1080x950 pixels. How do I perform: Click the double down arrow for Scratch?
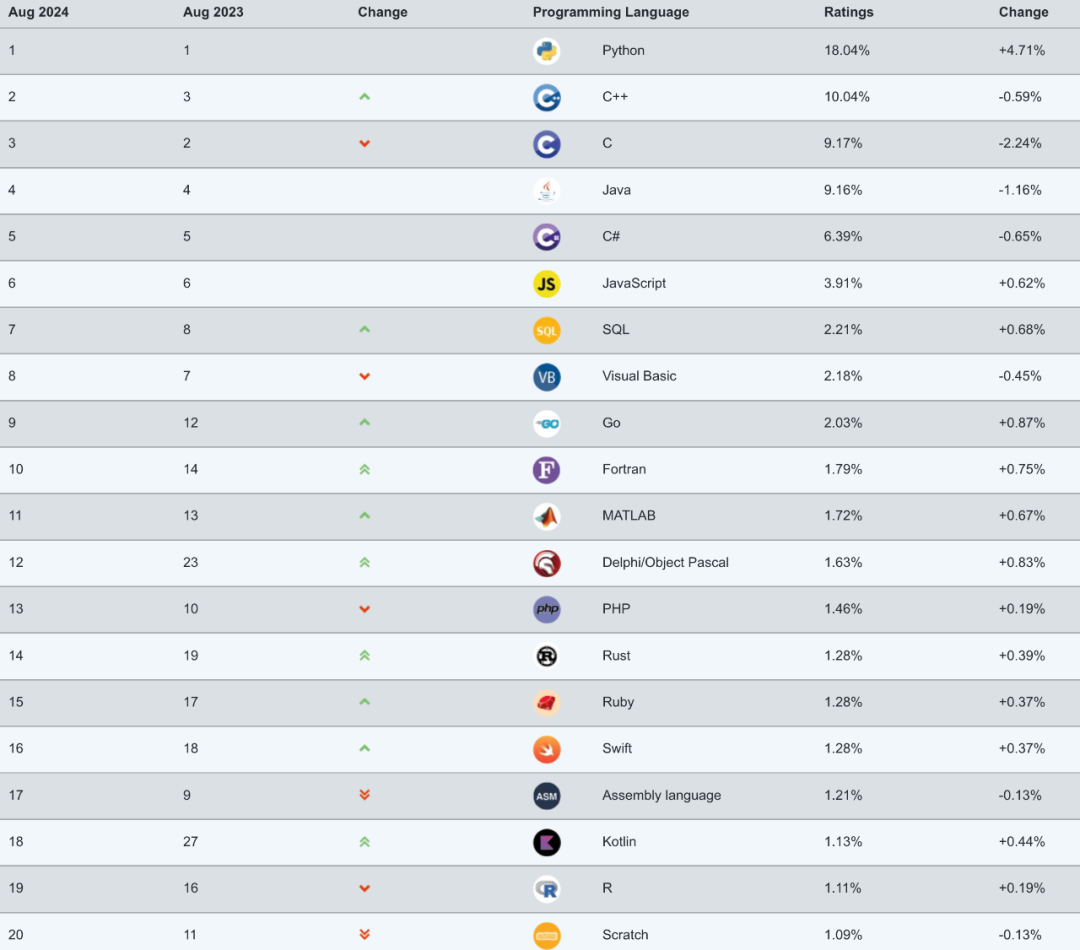pyautogui.click(x=364, y=934)
